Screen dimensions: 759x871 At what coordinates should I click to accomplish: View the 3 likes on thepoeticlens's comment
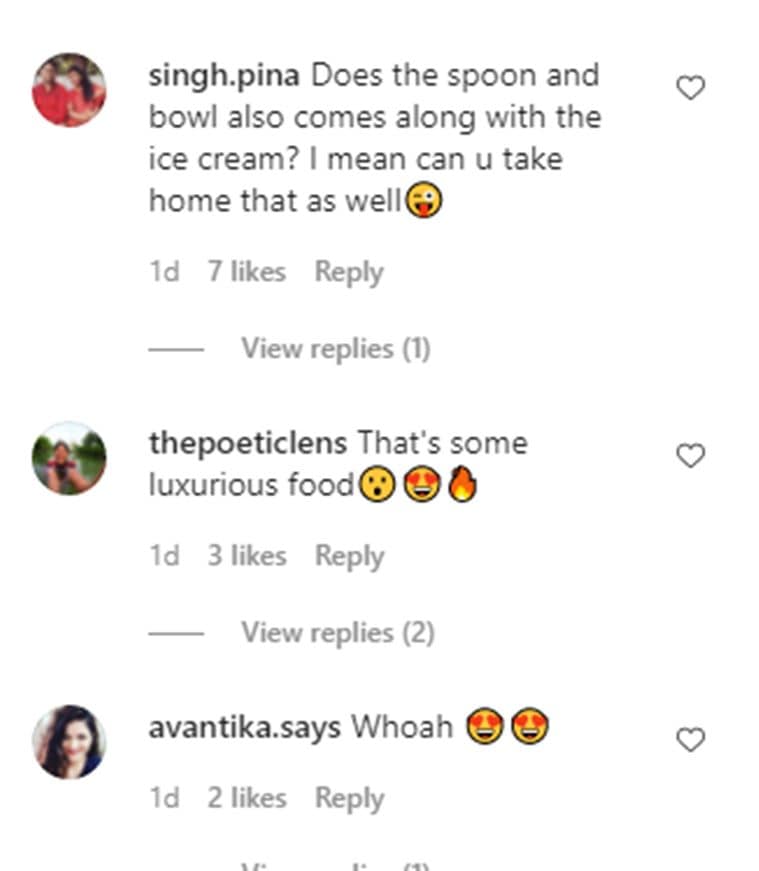pos(246,556)
